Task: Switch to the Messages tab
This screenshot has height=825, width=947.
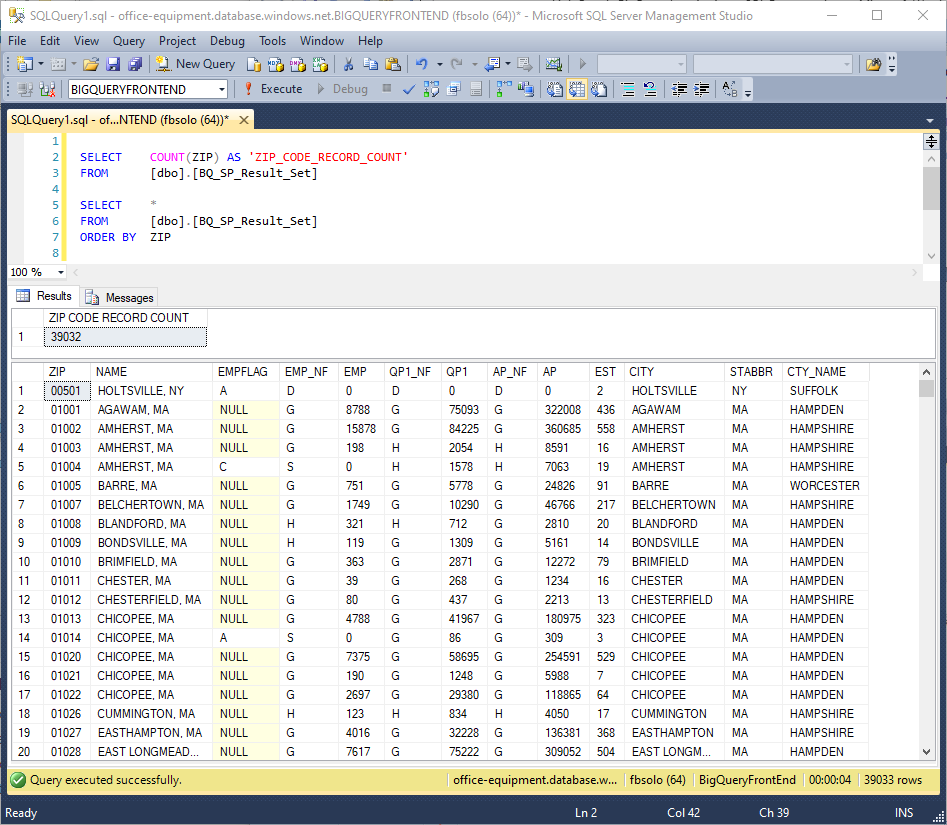Action: click(x=120, y=297)
